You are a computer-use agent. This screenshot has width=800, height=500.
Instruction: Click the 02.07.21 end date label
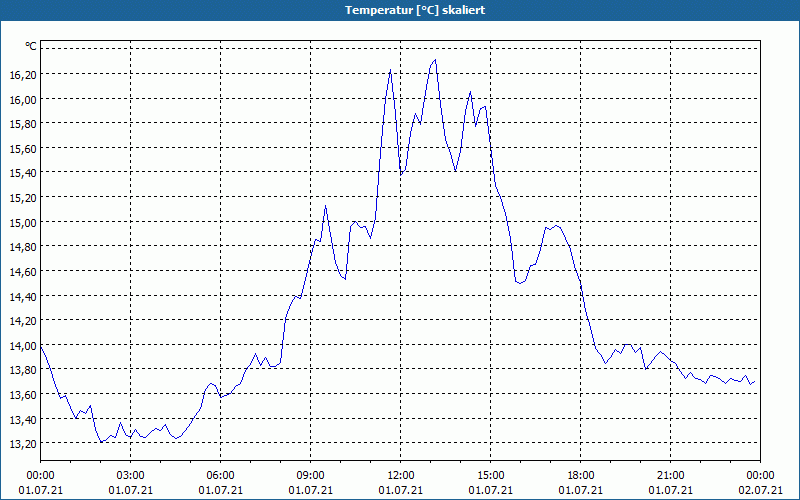click(760, 490)
